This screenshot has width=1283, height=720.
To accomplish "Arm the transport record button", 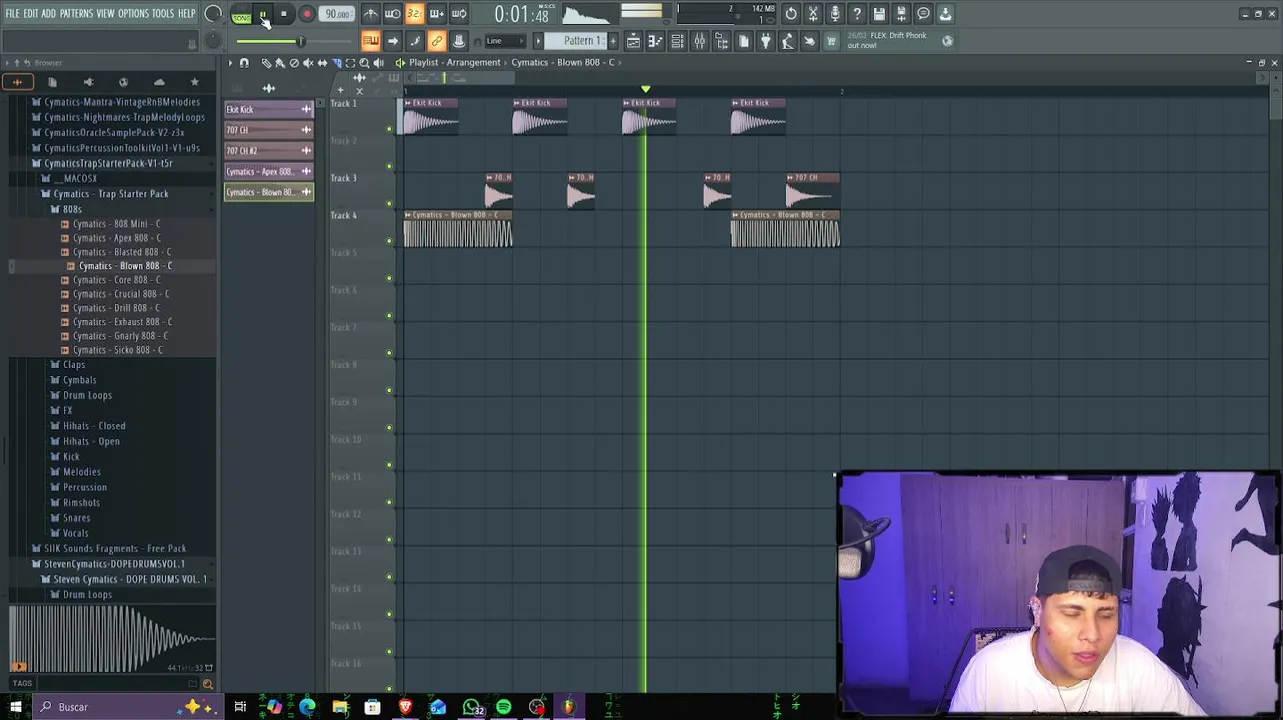I will [x=307, y=14].
